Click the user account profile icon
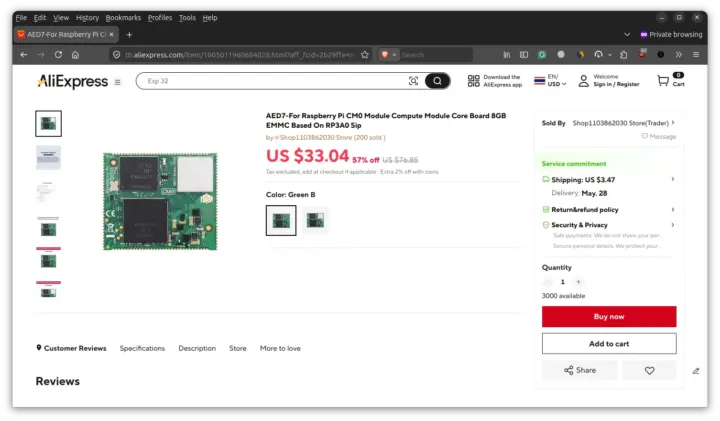The image size is (720, 421). click(583, 81)
